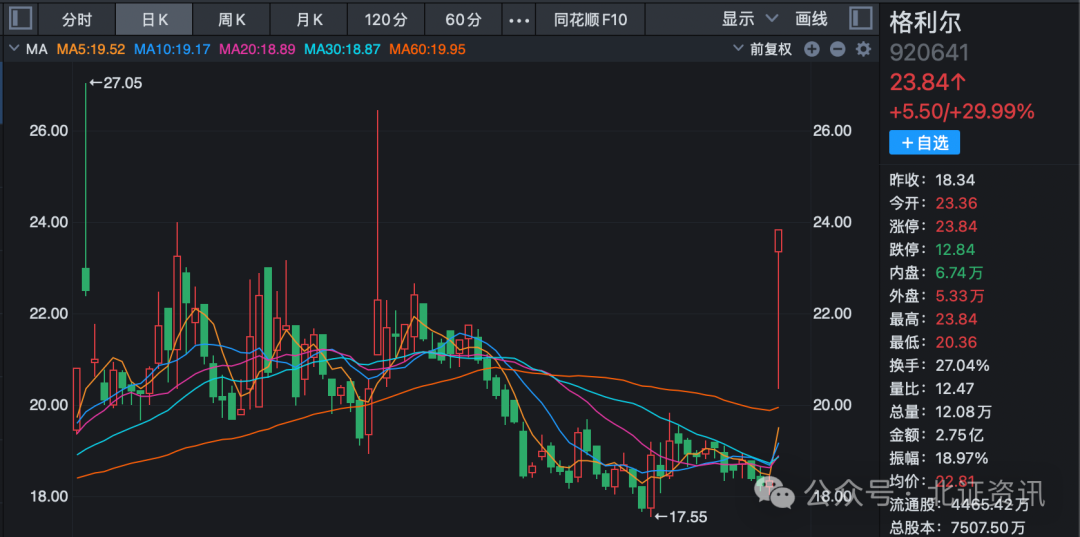Add stock with +自选 button
Image resolution: width=1080 pixels, height=537 pixels.
point(924,143)
